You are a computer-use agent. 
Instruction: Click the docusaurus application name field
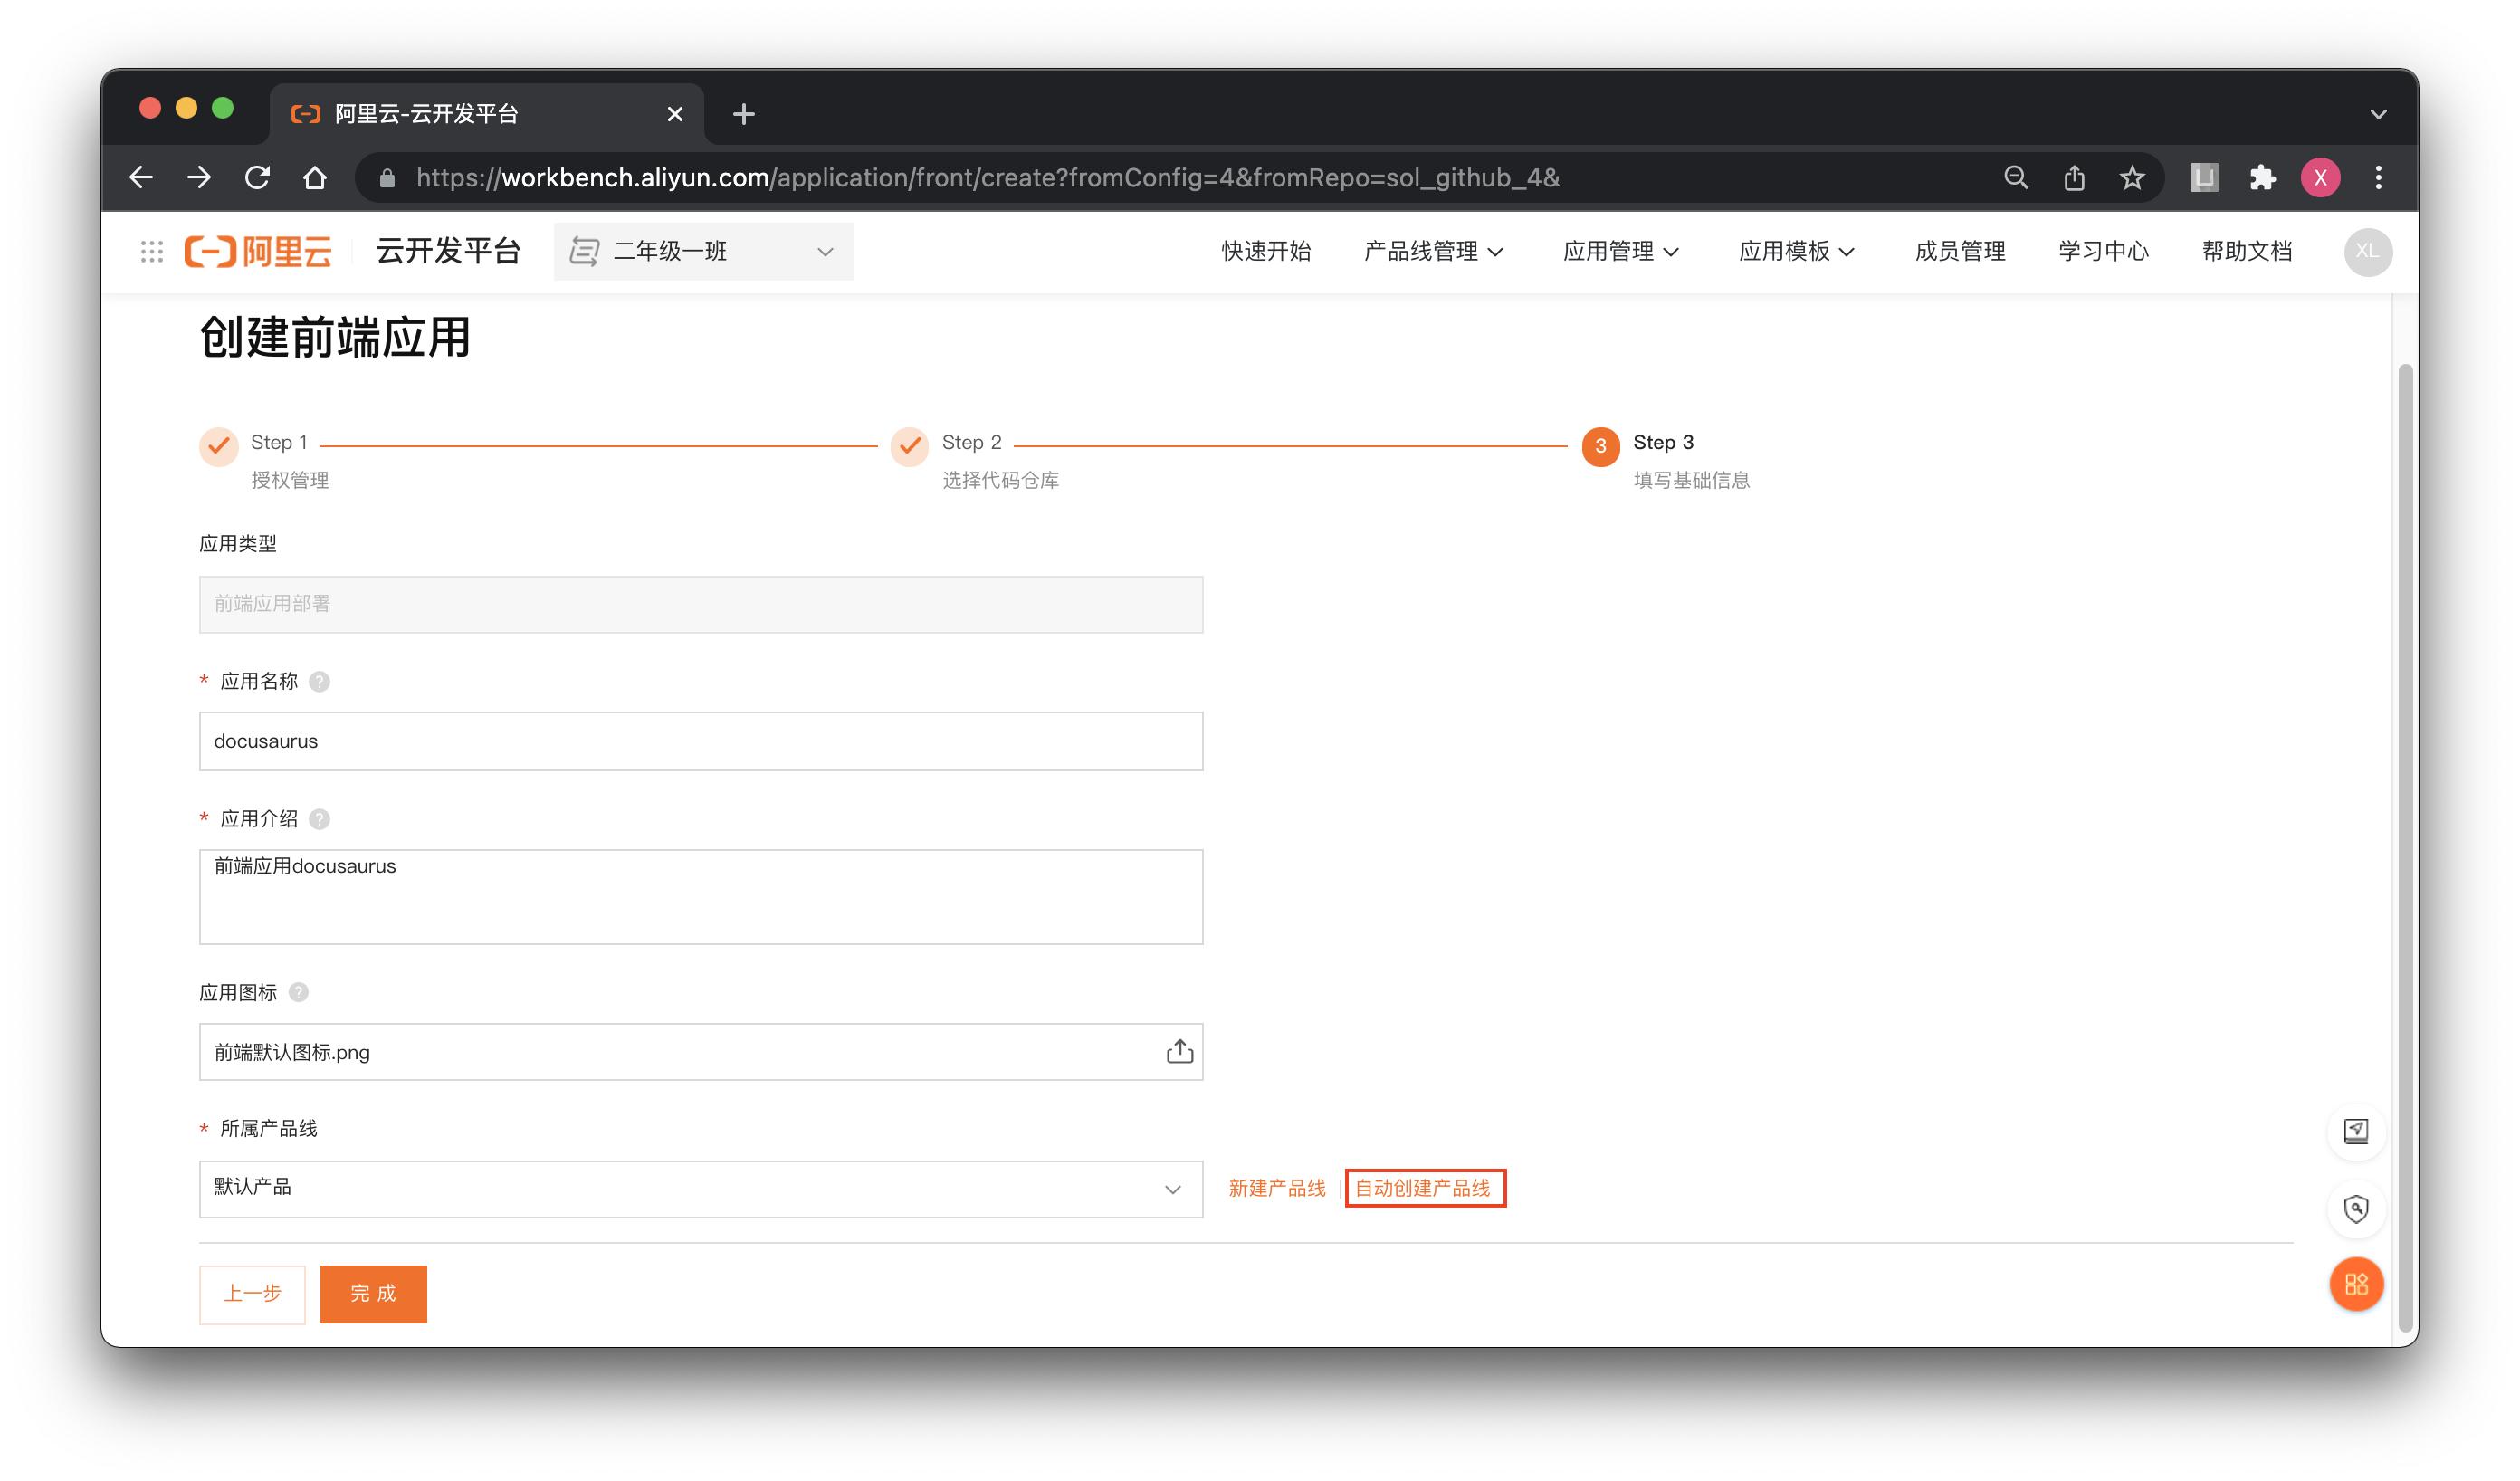click(x=700, y=741)
